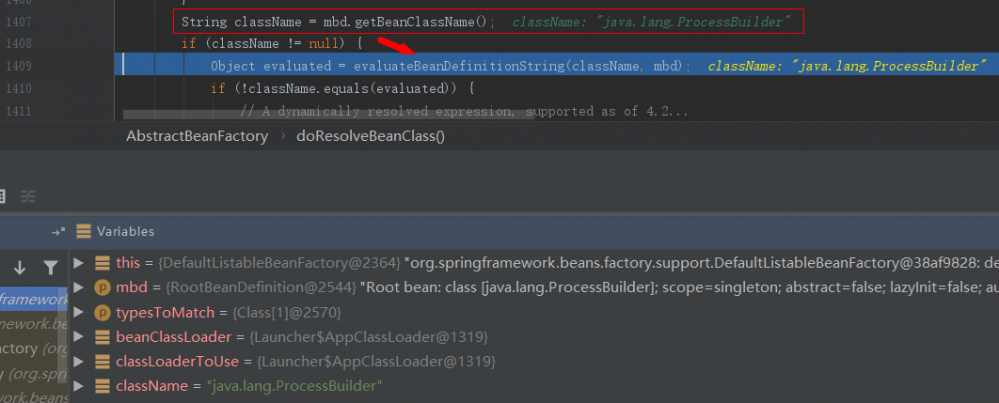Viewport: 999px width, 403px height.
Task: Click the object icon beside 'className'
Action: pyautogui.click(x=102, y=386)
